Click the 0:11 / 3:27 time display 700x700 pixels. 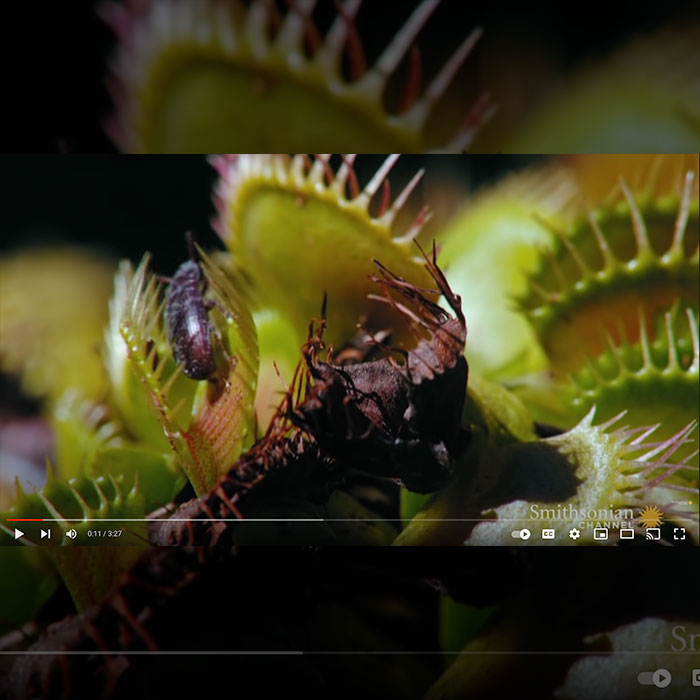point(104,534)
